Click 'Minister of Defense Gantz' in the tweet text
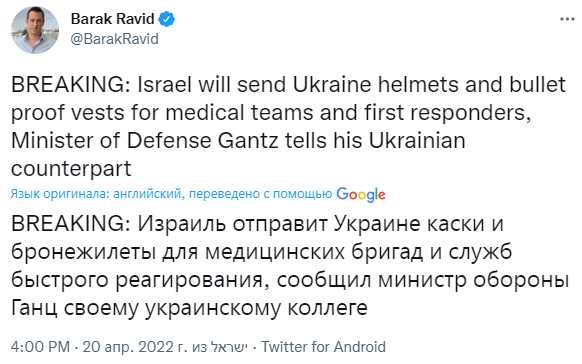Screen dimensions: 582x364 click(x=145, y=141)
